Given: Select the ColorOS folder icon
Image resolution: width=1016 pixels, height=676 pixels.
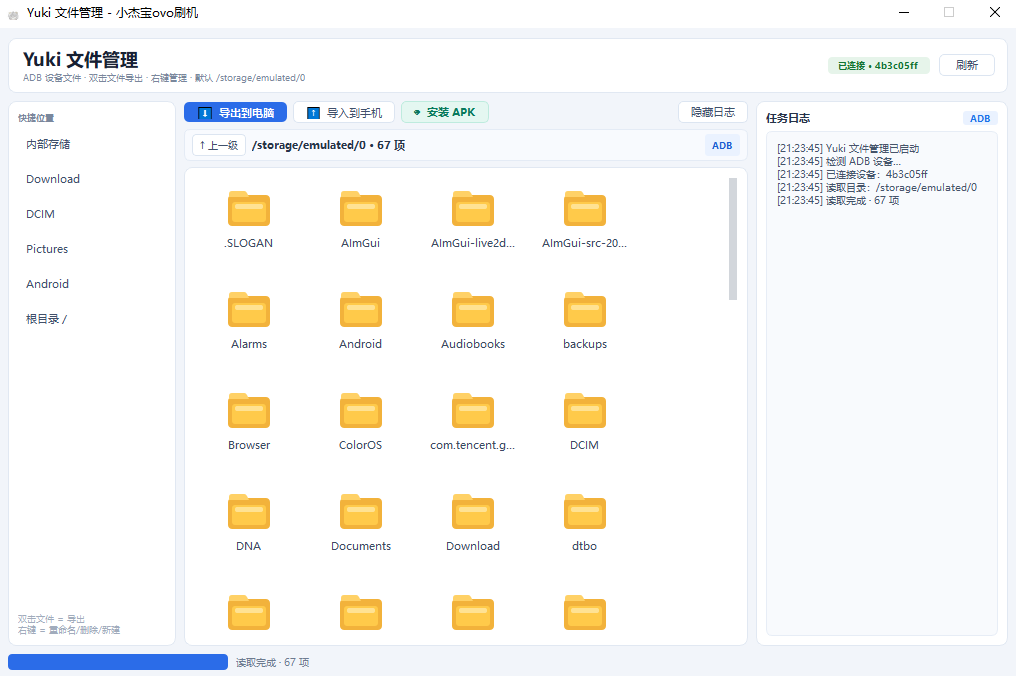Looking at the screenshot, I should tap(361, 411).
